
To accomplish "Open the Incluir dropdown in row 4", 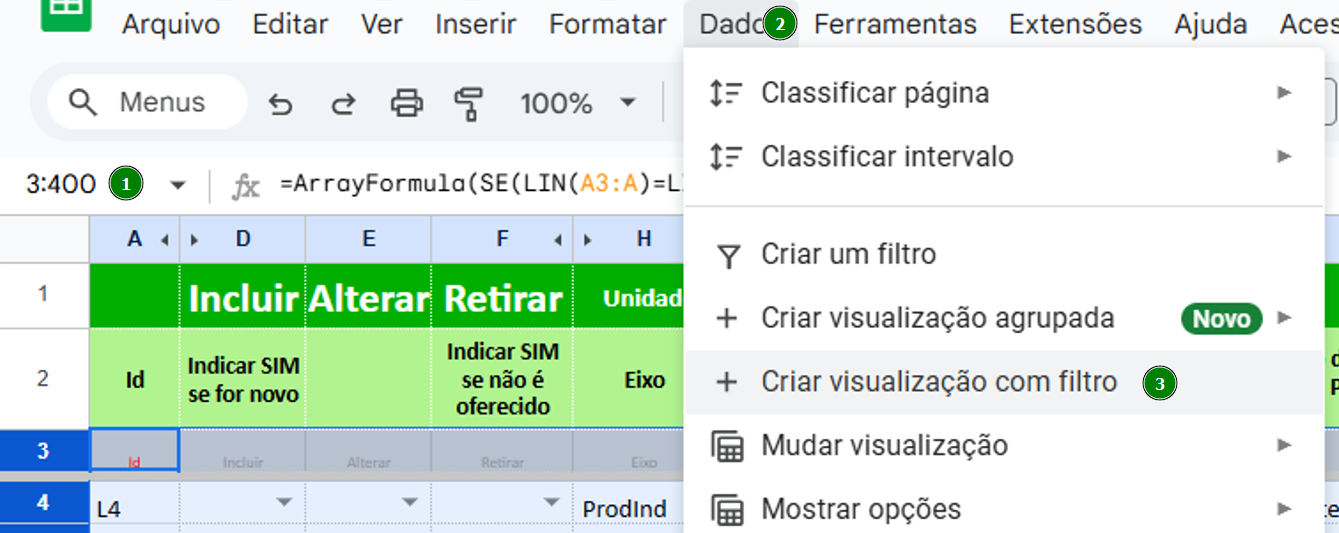I will point(285,501).
